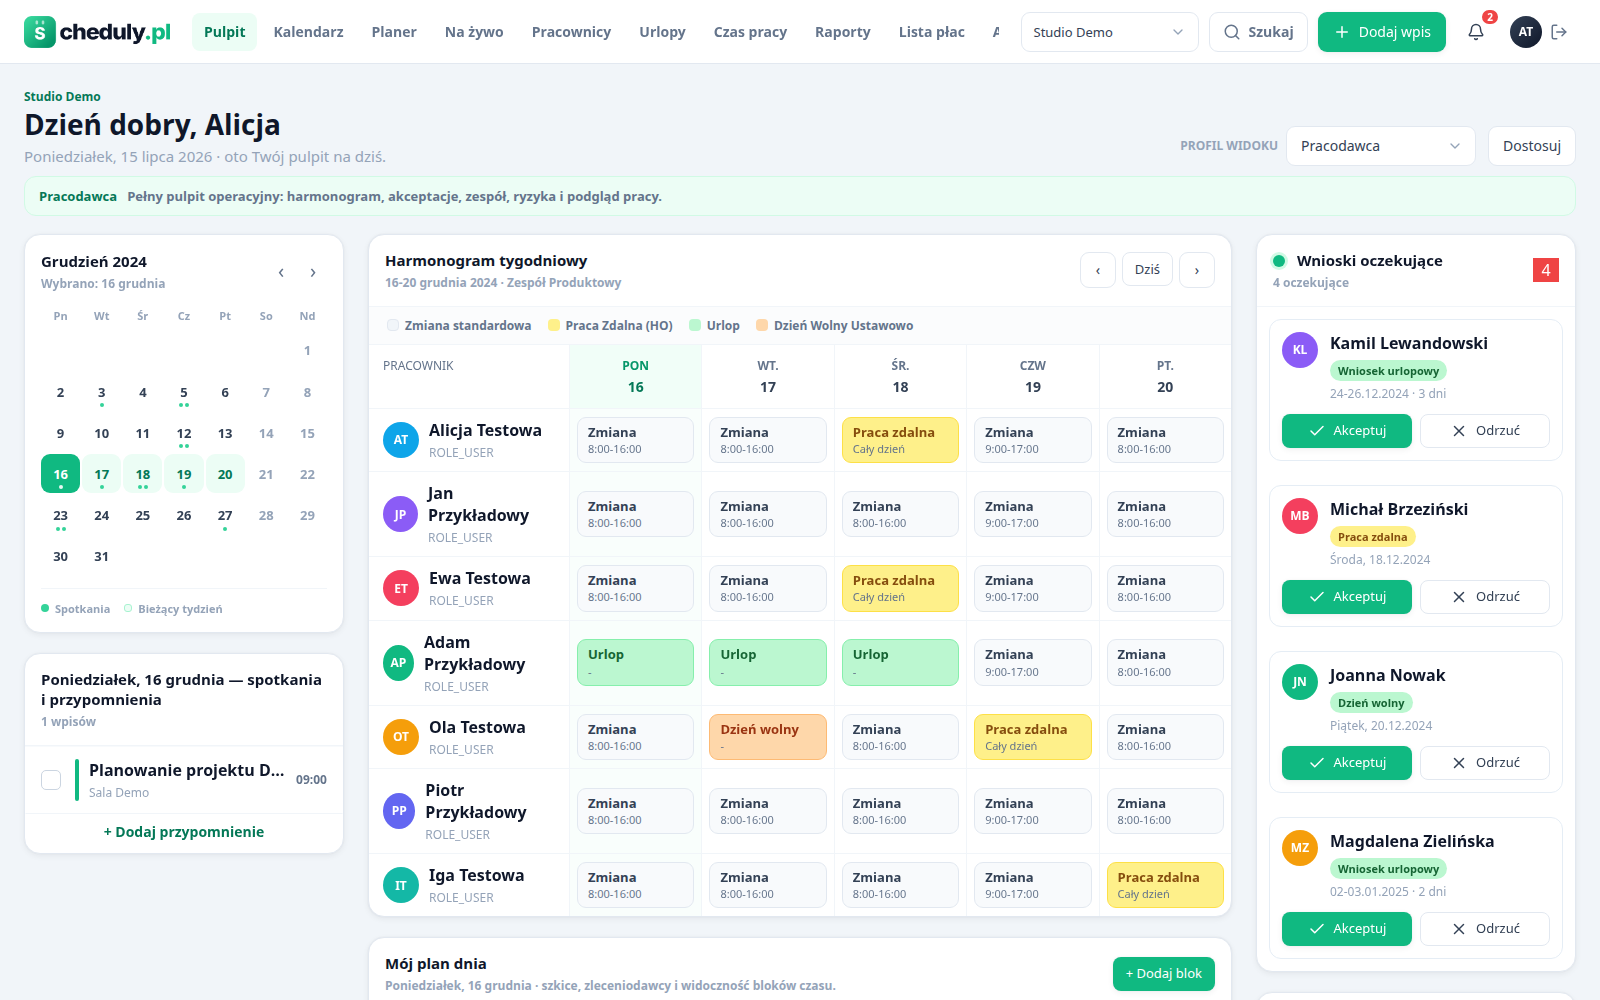Screen dimensions: 1600x1000
Task: Open Ola Testowa's Thursday Praca zdalna cell
Action: click(1032, 737)
